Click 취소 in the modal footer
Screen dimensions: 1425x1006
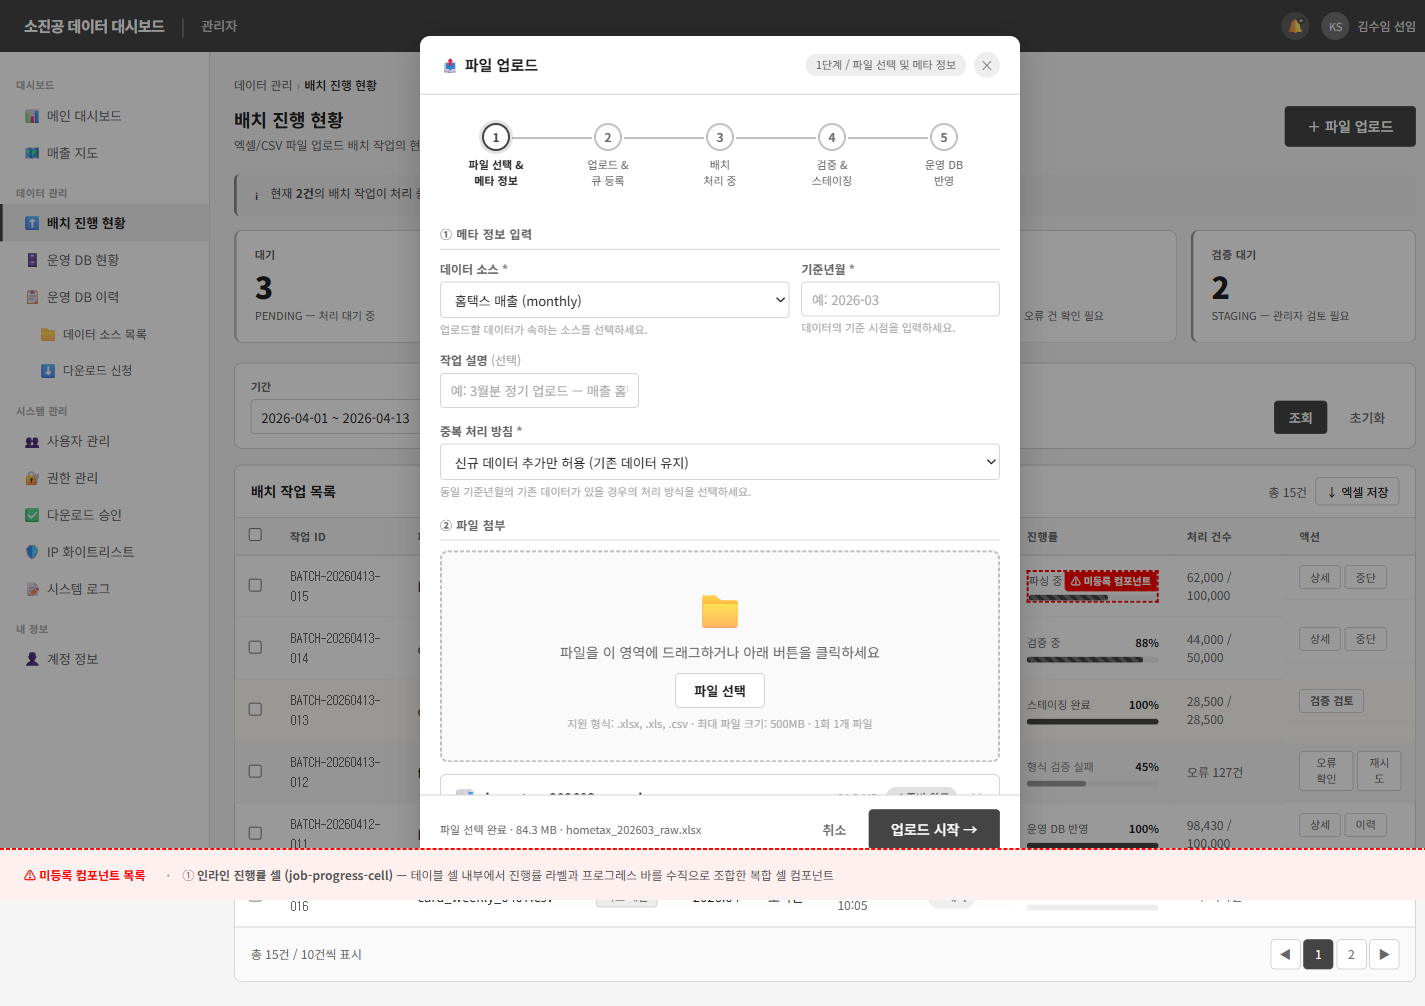click(834, 830)
